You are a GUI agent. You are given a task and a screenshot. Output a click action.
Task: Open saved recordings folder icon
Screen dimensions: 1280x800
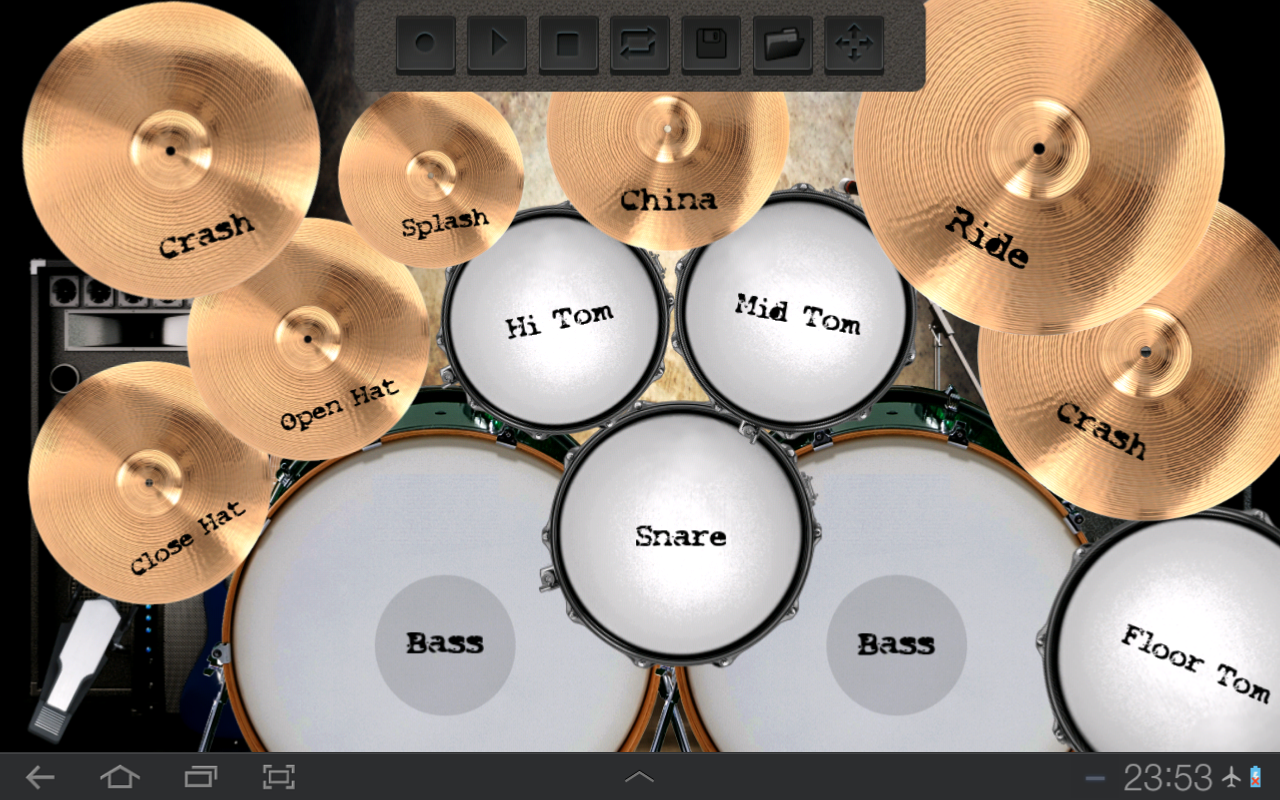pyautogui.click(x=783, y=44)
